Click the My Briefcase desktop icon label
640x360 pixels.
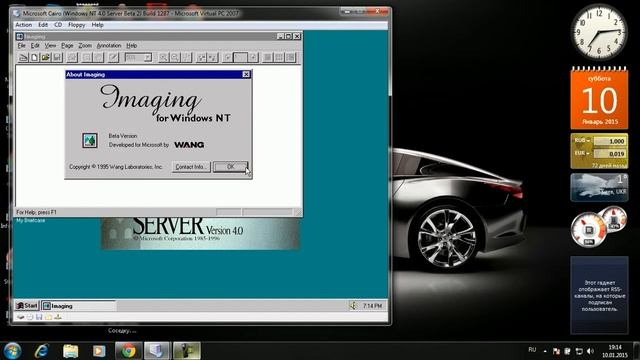click(x=31, y=220)
